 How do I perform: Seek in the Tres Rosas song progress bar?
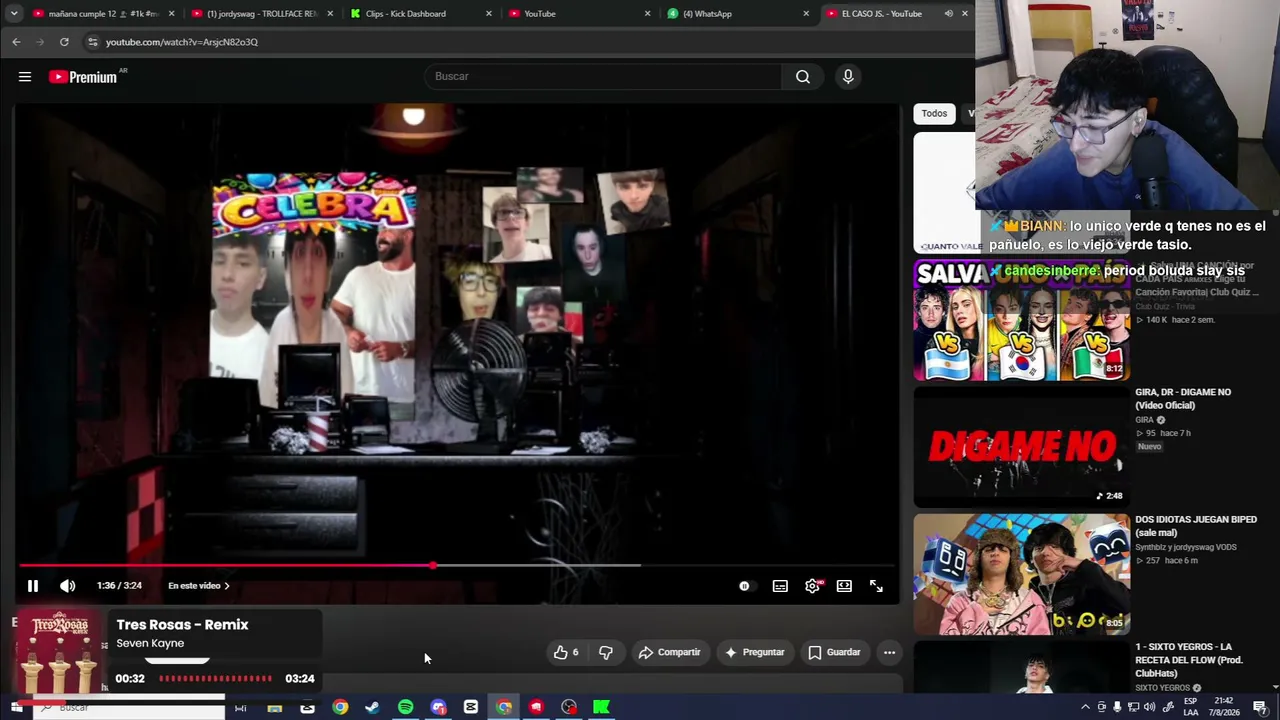point(215,679)
